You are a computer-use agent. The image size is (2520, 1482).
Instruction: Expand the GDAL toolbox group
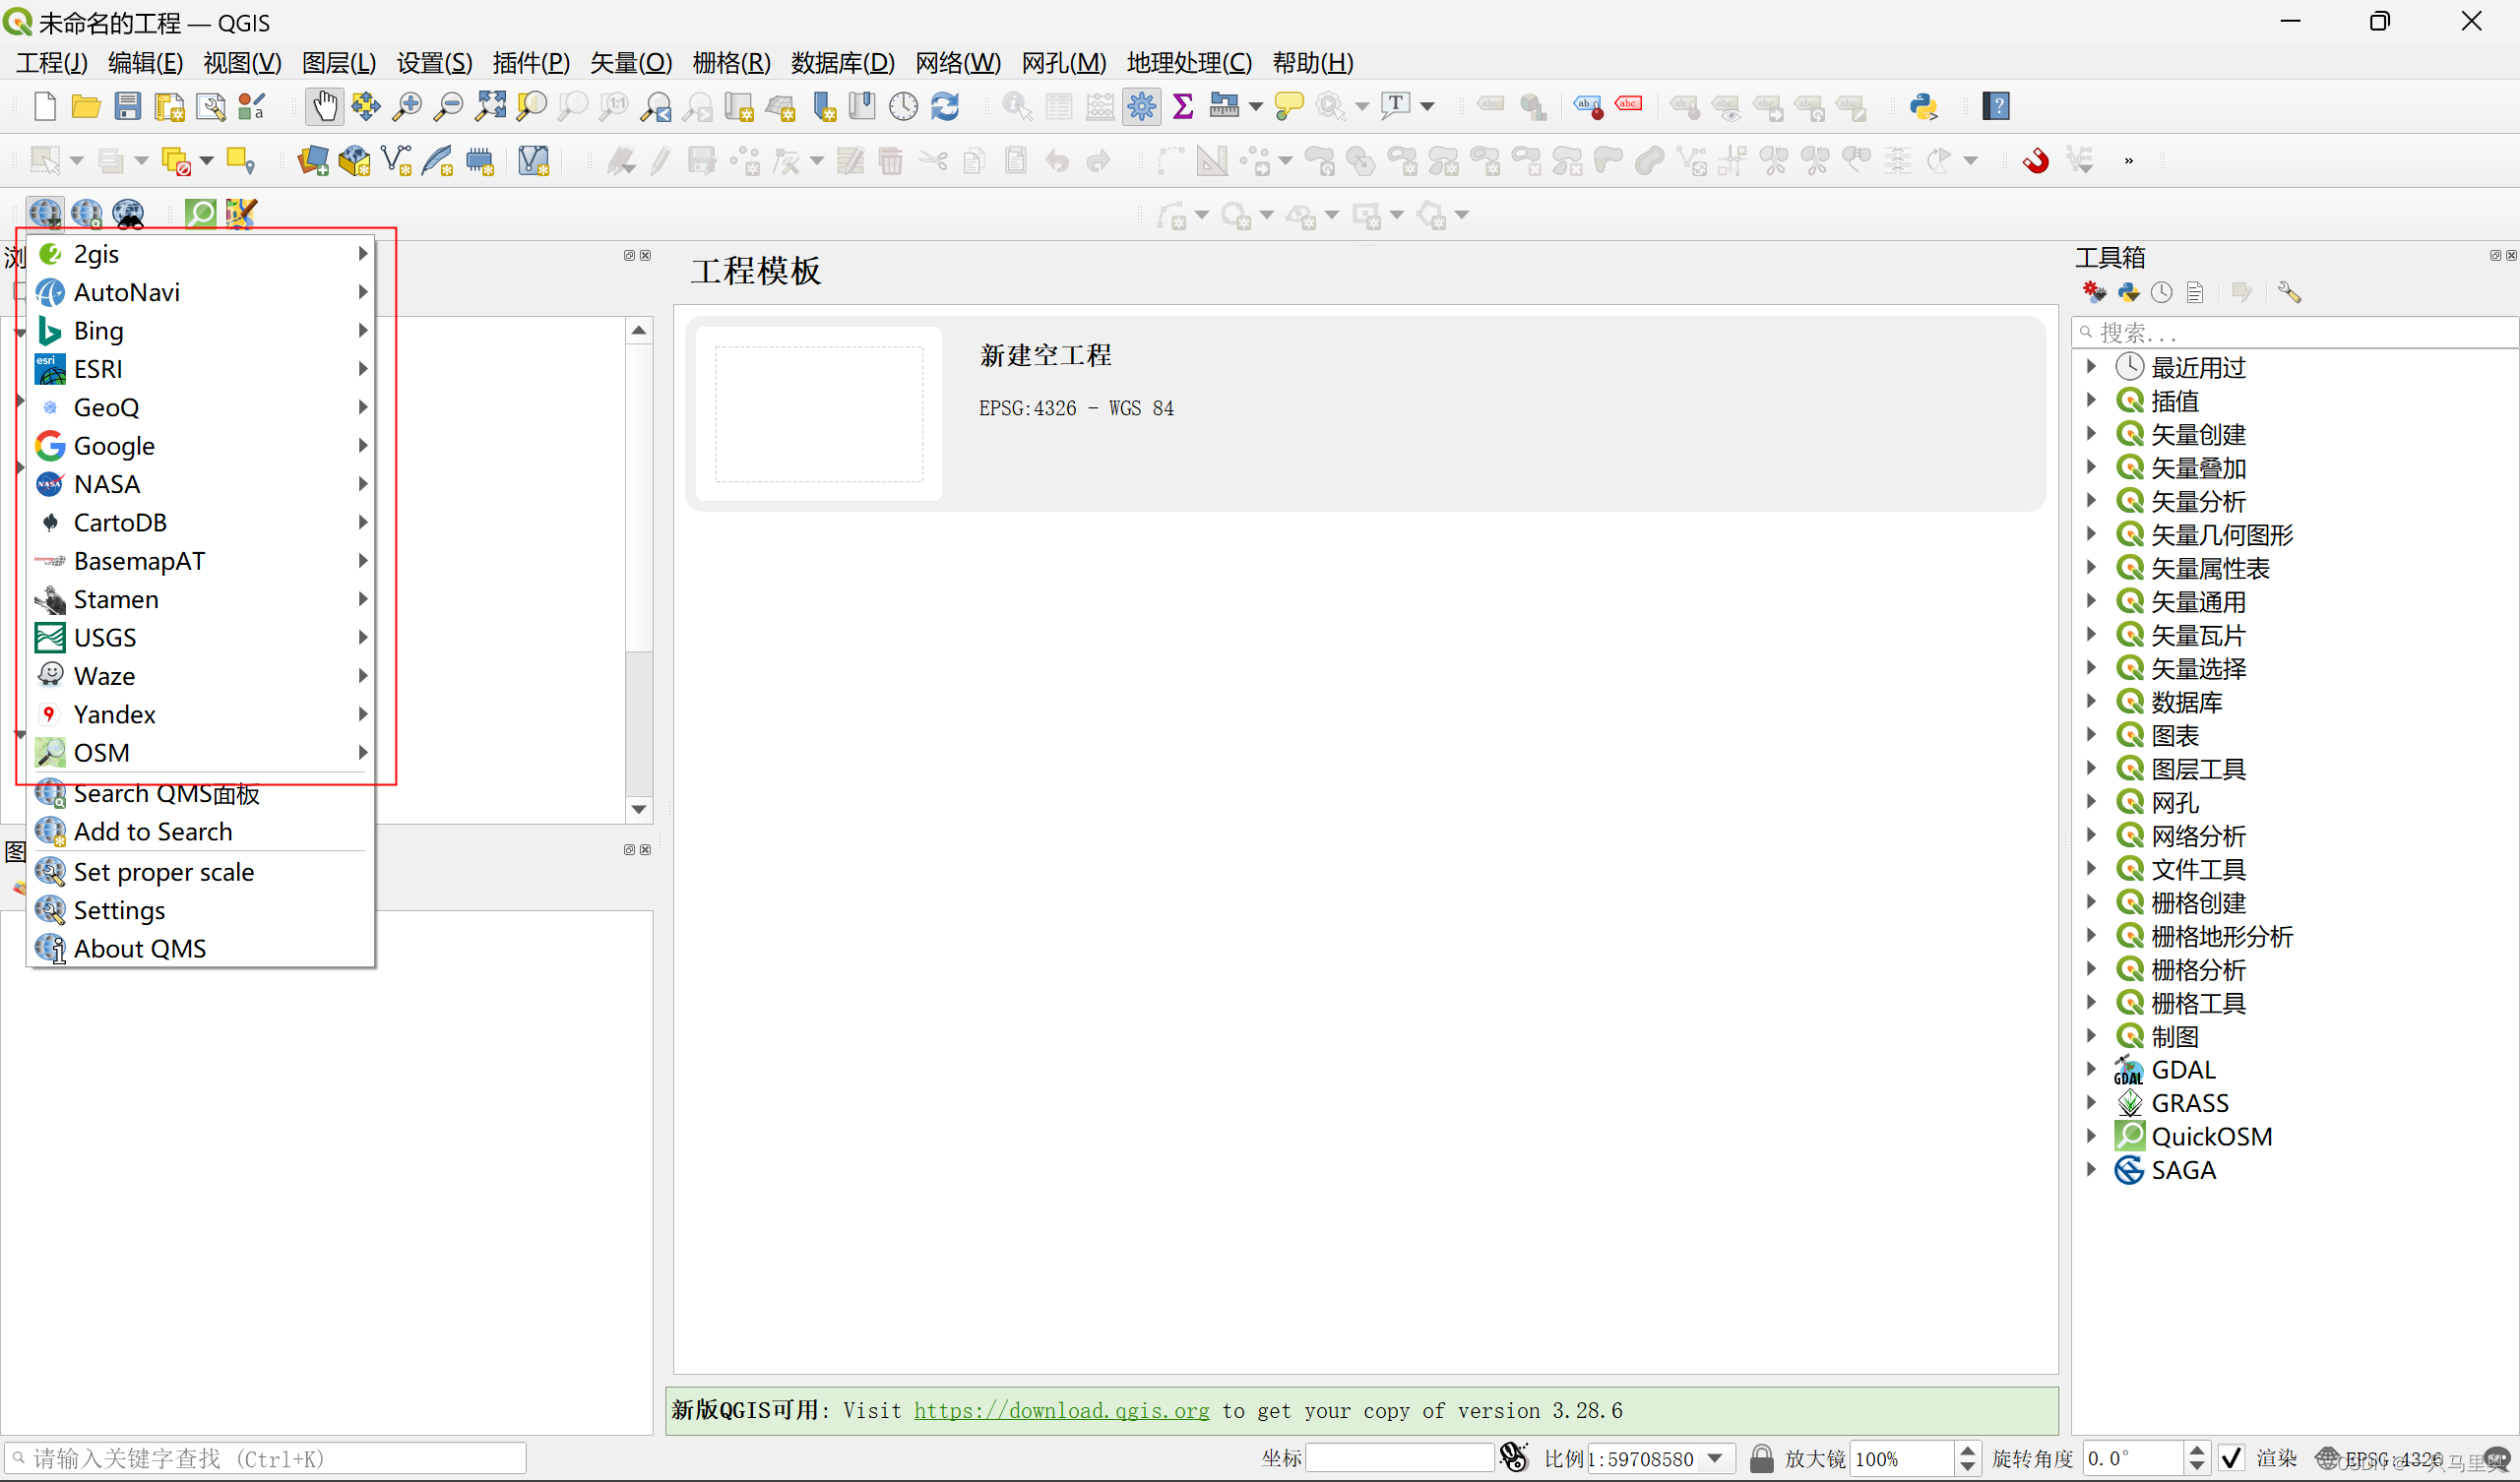(x=2091, y=1069)
